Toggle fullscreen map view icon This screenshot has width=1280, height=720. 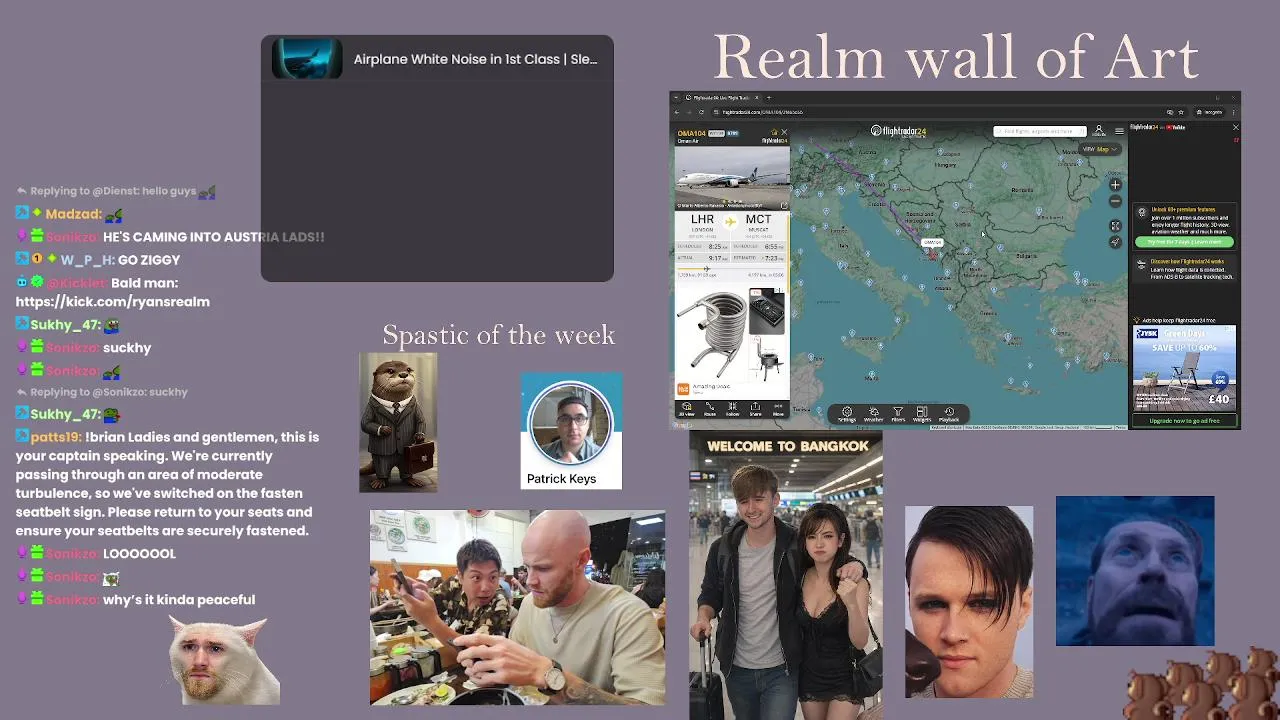1115,226
